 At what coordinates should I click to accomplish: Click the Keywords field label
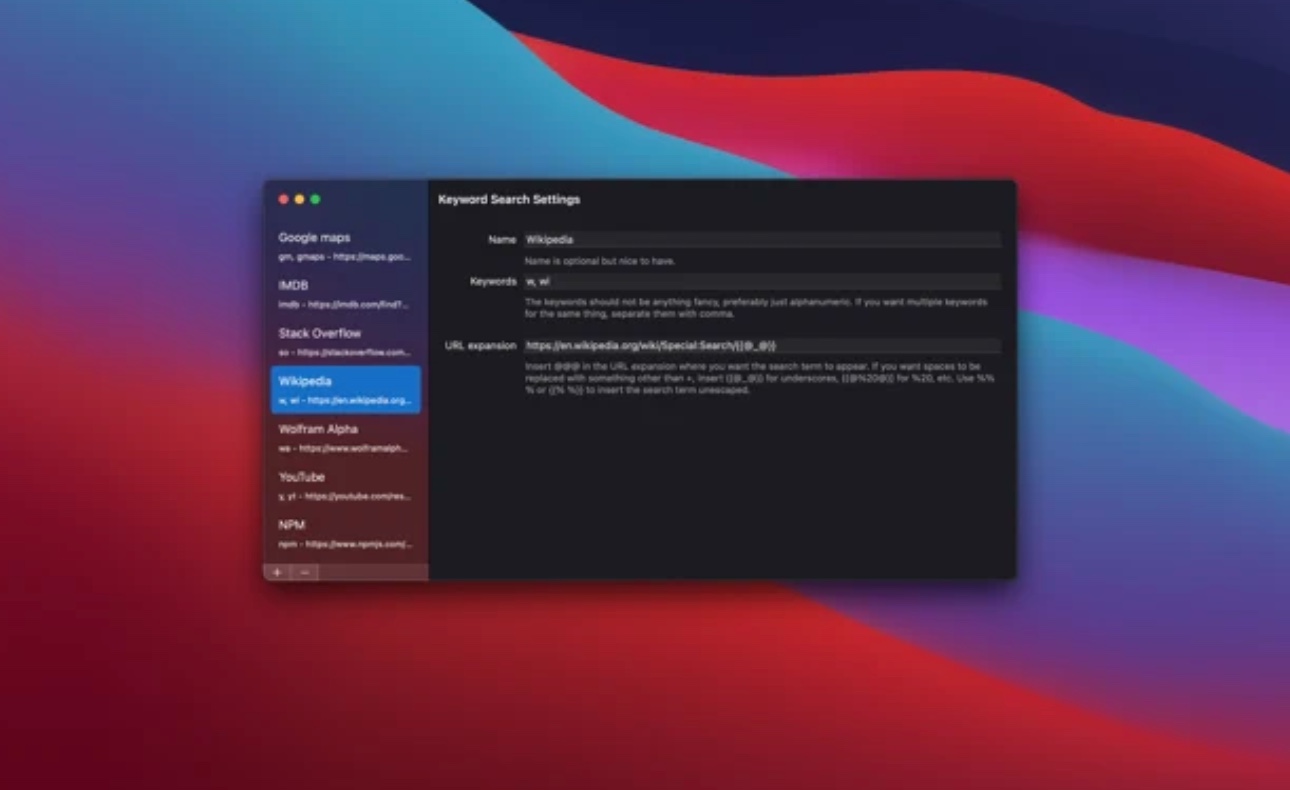[x=493, y=282]
